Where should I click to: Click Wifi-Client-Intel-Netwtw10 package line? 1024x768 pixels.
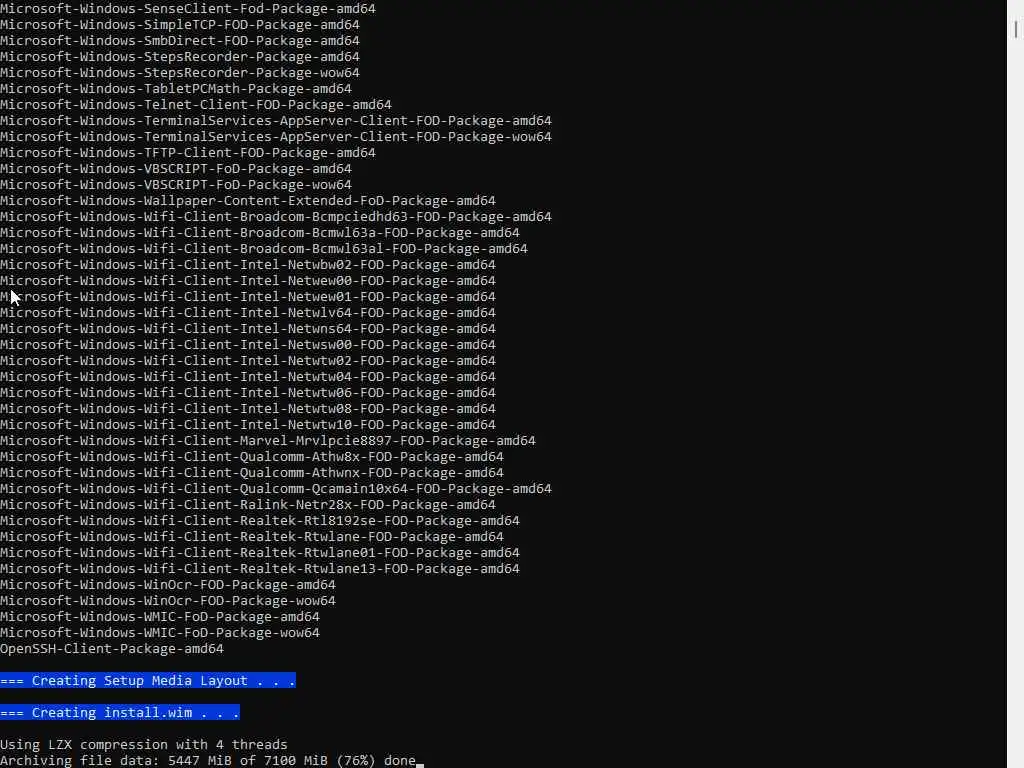point(248,424)
